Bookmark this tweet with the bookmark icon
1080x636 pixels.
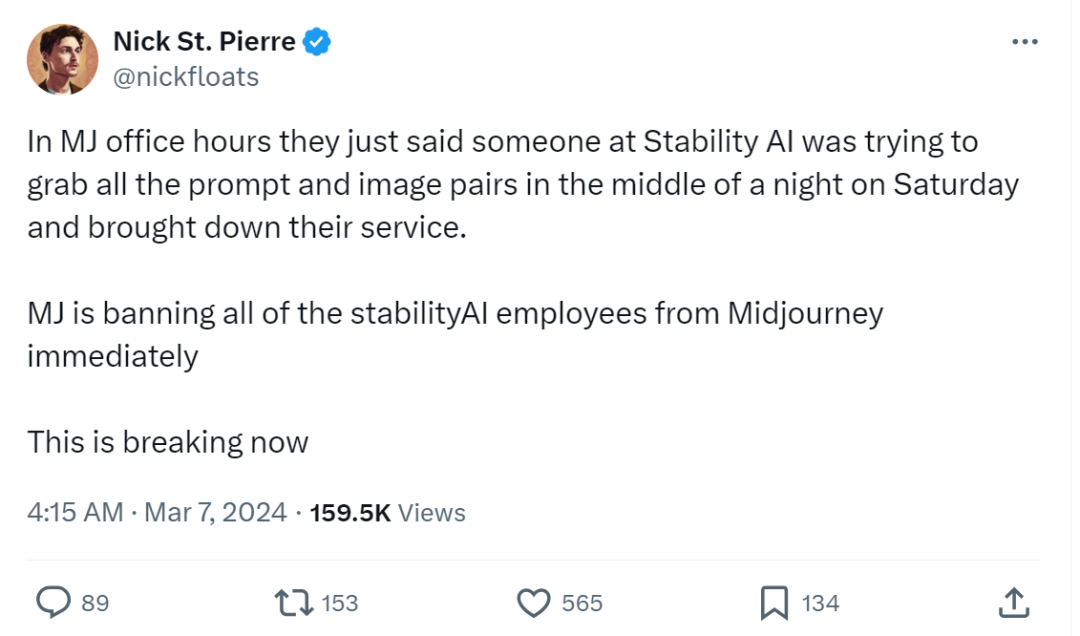tap(775, 602)
